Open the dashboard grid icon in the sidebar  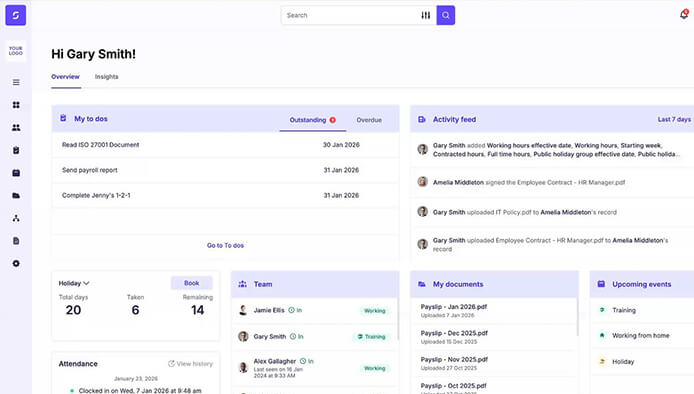(x=16, y=105)
